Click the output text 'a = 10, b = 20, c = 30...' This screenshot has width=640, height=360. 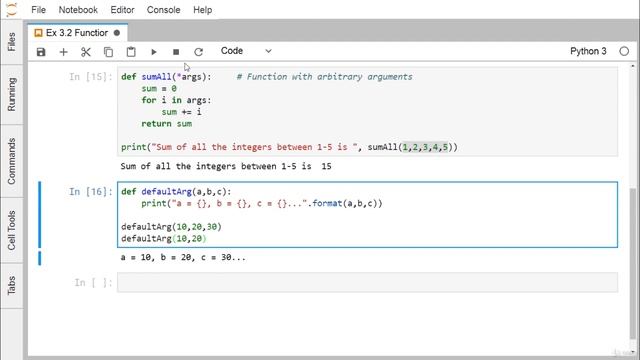tap(183, 258)
